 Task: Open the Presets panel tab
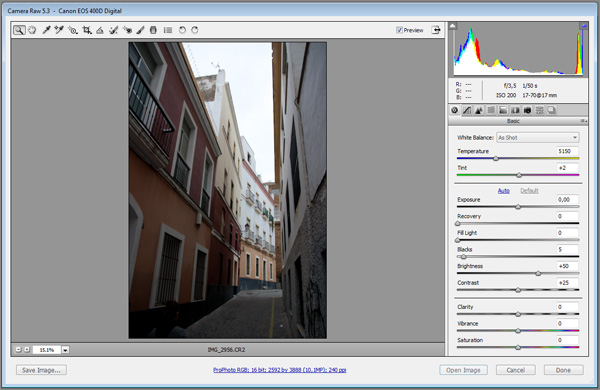[x=540, y=110]
